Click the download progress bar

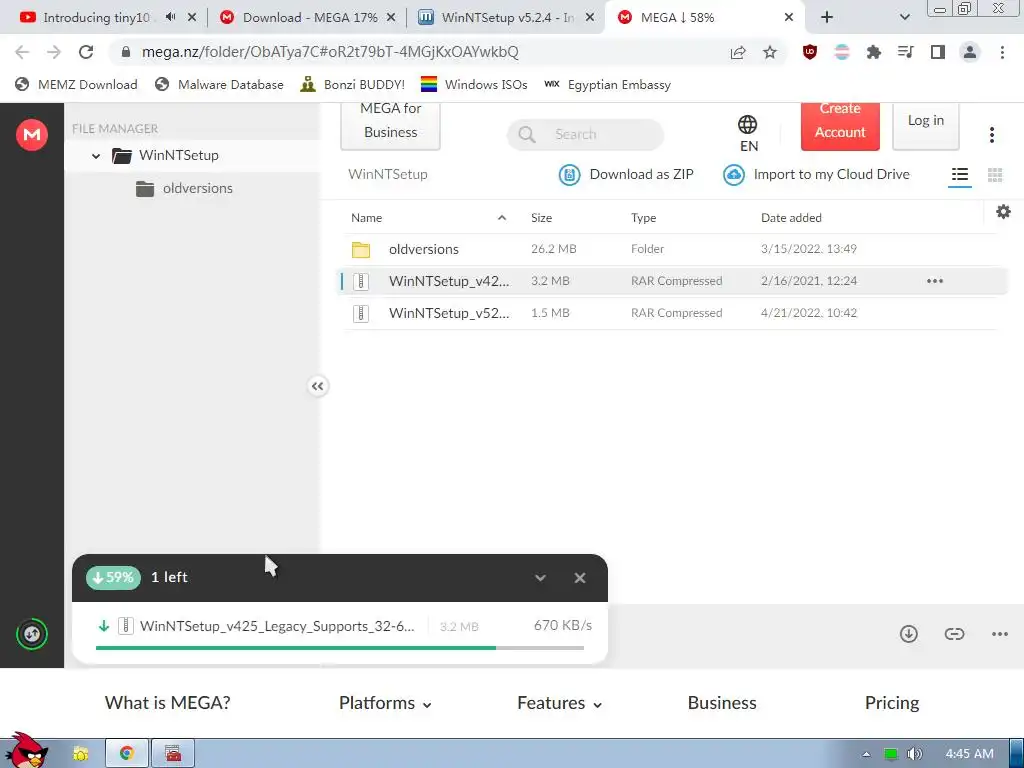[x=340, y=648]
